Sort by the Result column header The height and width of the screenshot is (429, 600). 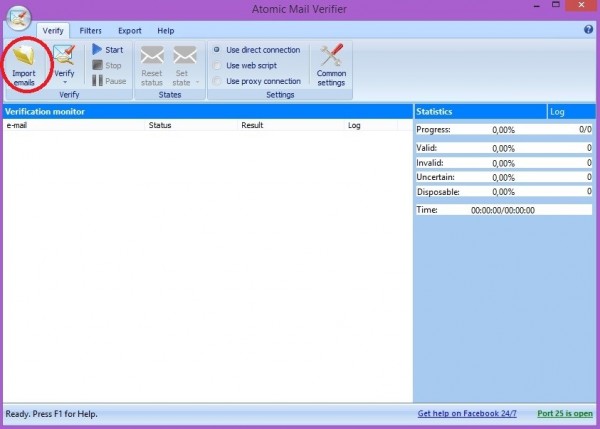tap(291, 125)
